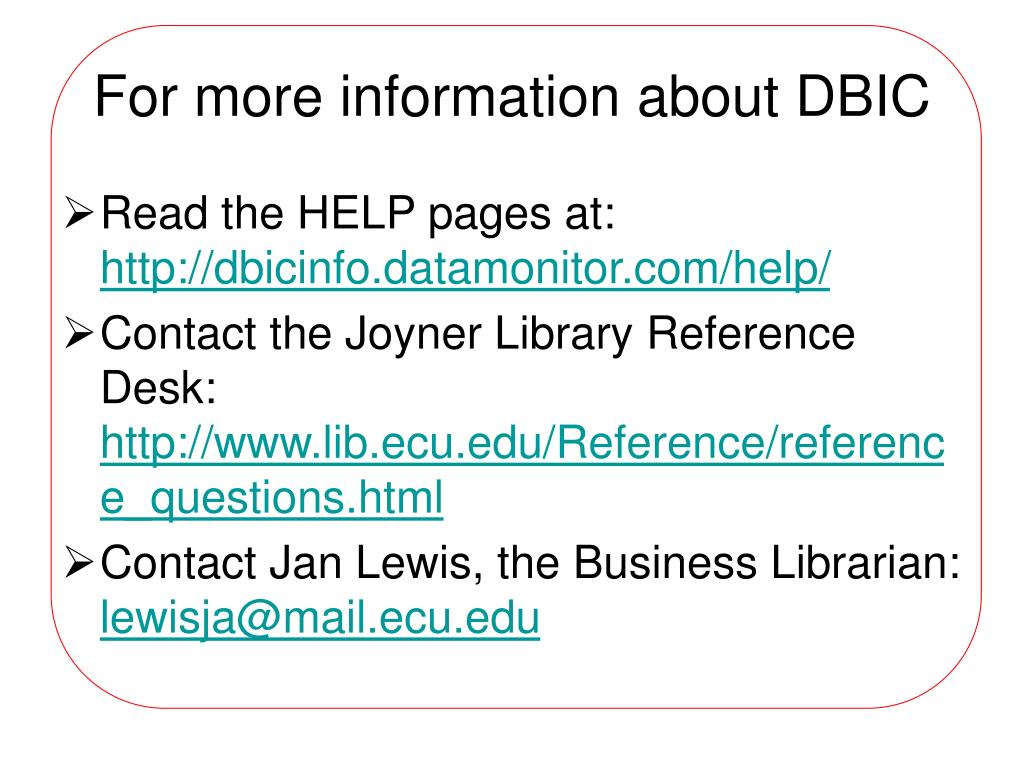
Task: Click the words Business Librarian:
Action: (767, 562)
